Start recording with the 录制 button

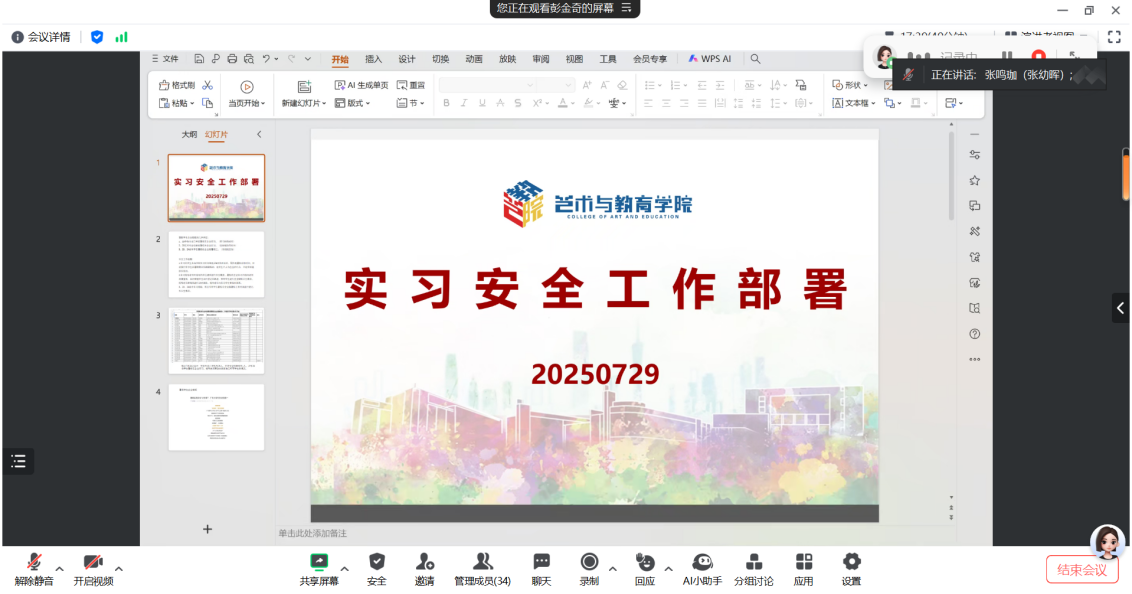tap(589, 563)
